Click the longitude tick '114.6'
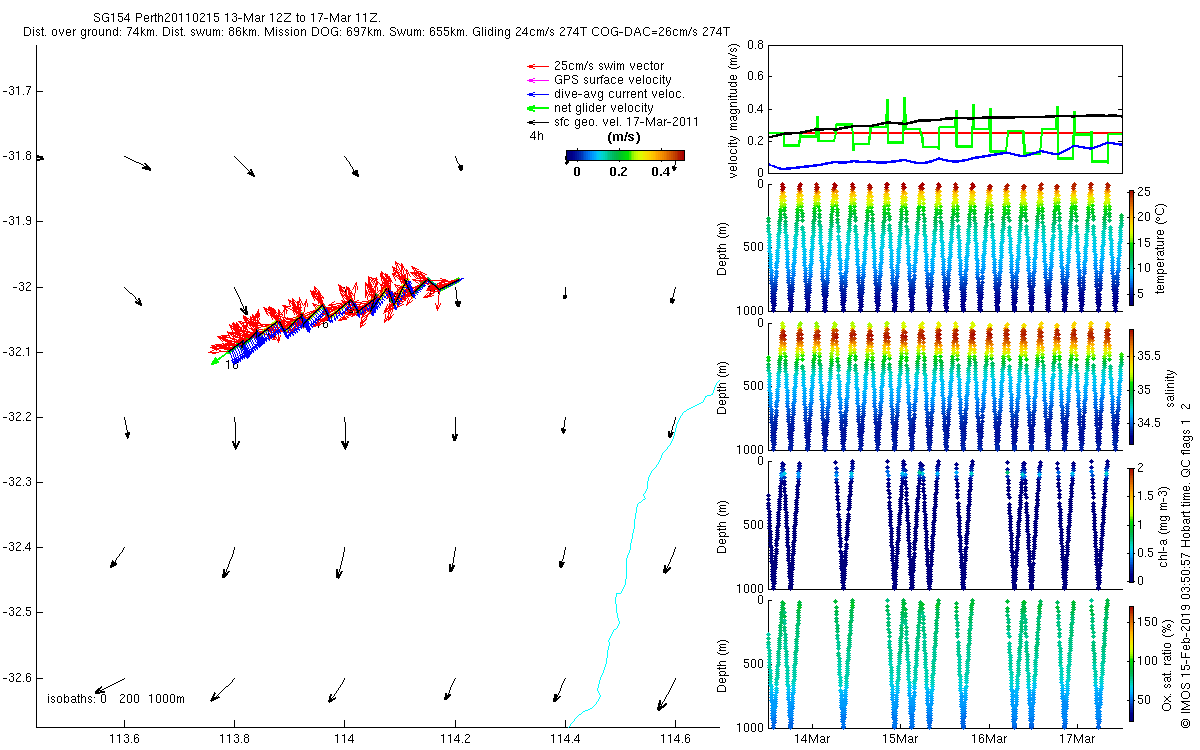The height and width of the screenshot is (750, 1200). coord(675,739)
